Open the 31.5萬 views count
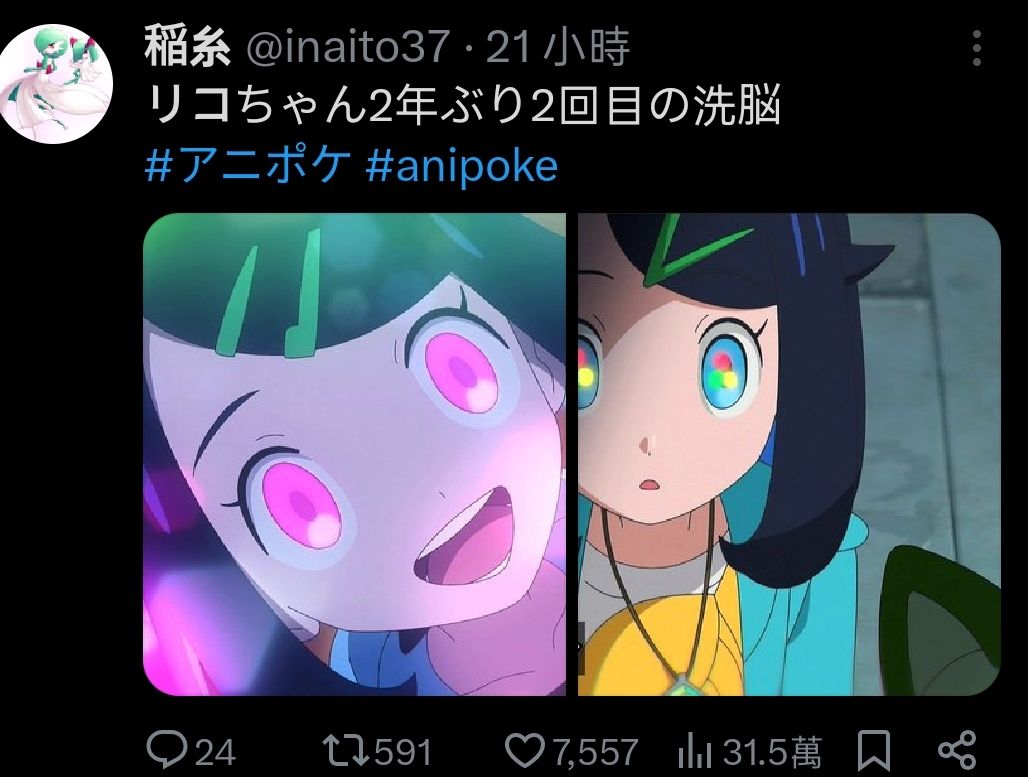Viewport: 1028px width, 777px height. tap(771, 752)
